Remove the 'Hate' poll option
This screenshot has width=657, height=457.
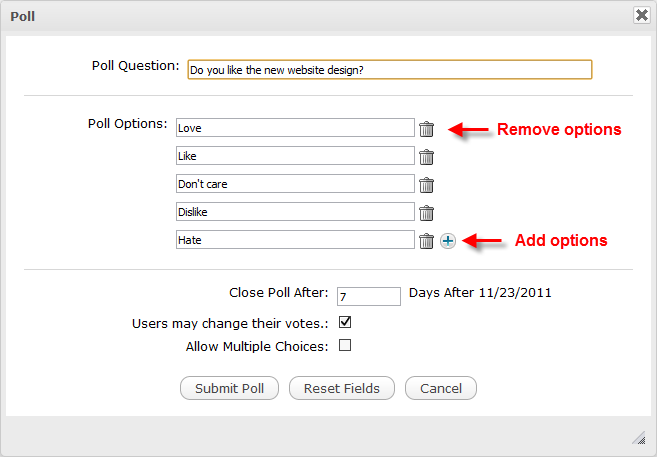point(427,241)
